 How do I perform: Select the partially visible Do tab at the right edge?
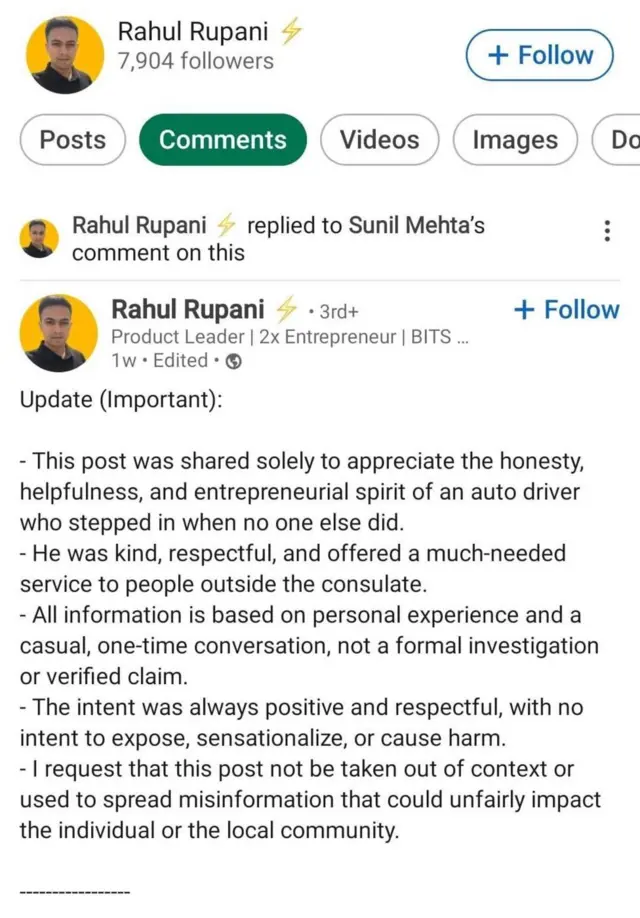(622, 140)
